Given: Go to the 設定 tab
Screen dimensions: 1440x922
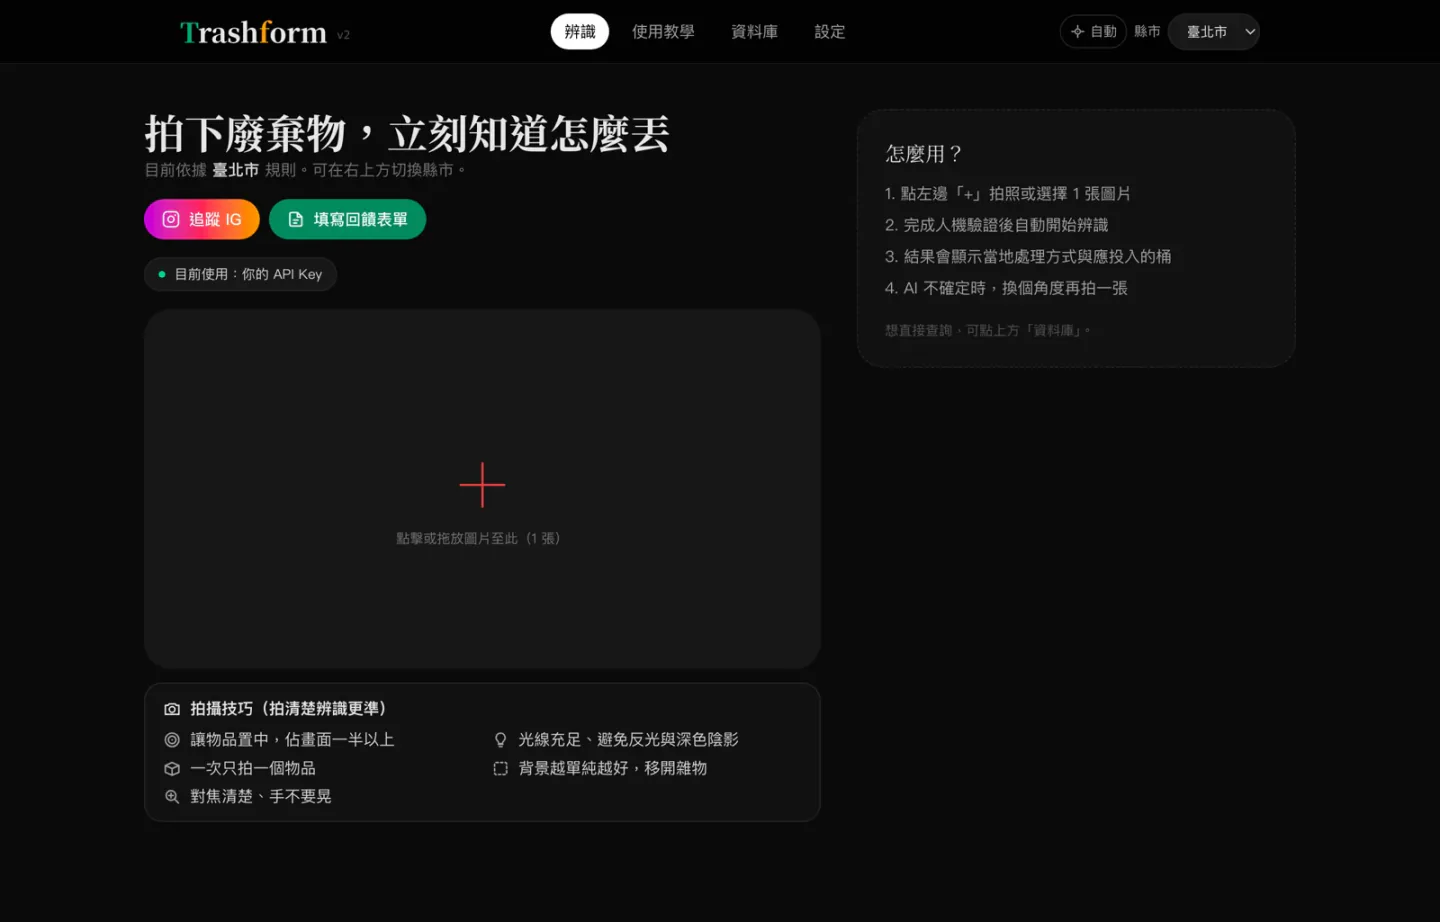Looking at the screenshot, I should [x=830, y=32].
